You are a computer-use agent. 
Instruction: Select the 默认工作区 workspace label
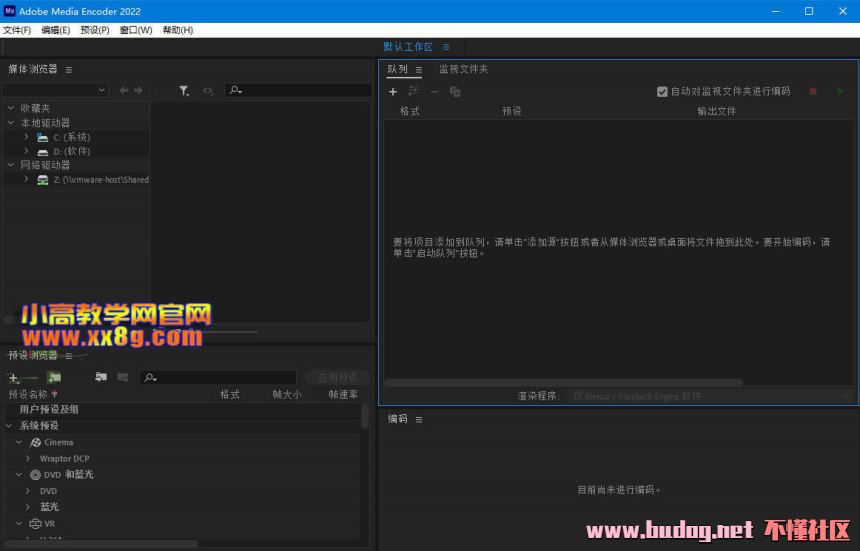408,47
